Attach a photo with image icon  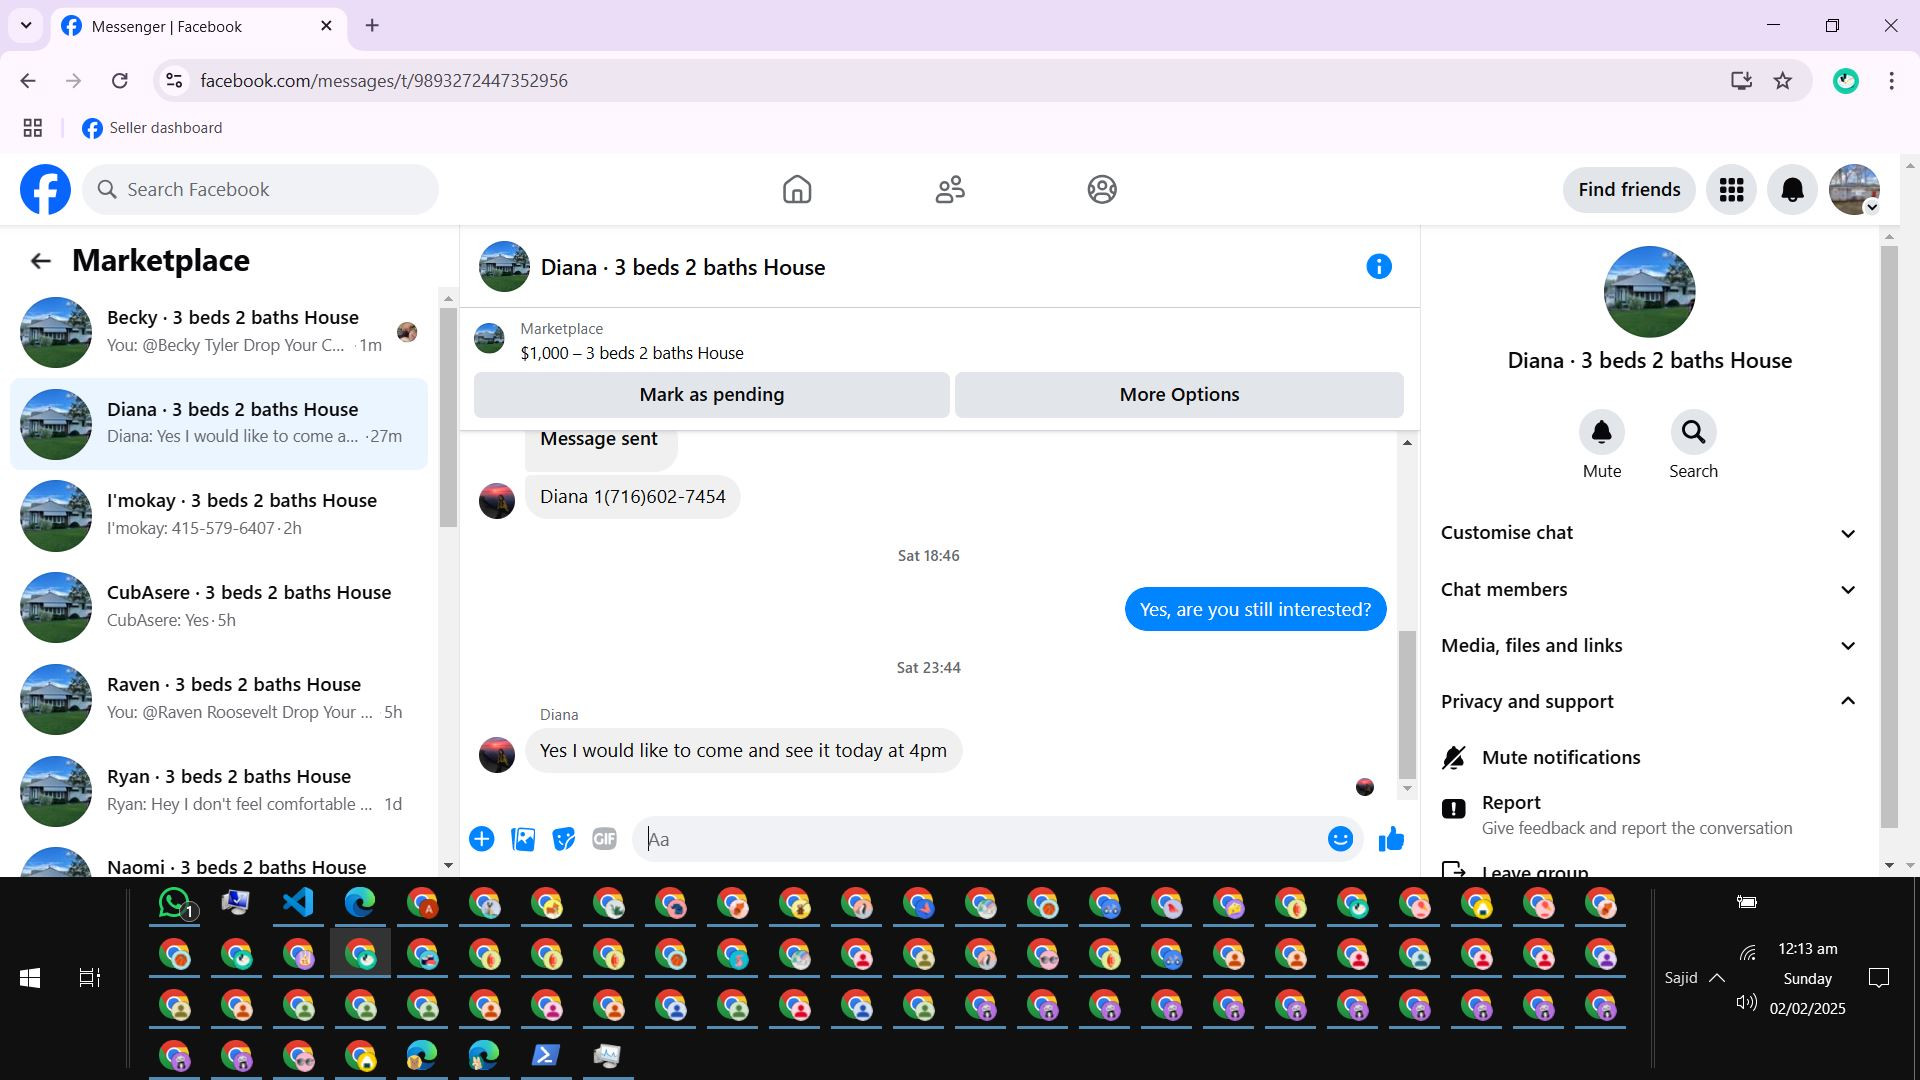click(523, 839)
